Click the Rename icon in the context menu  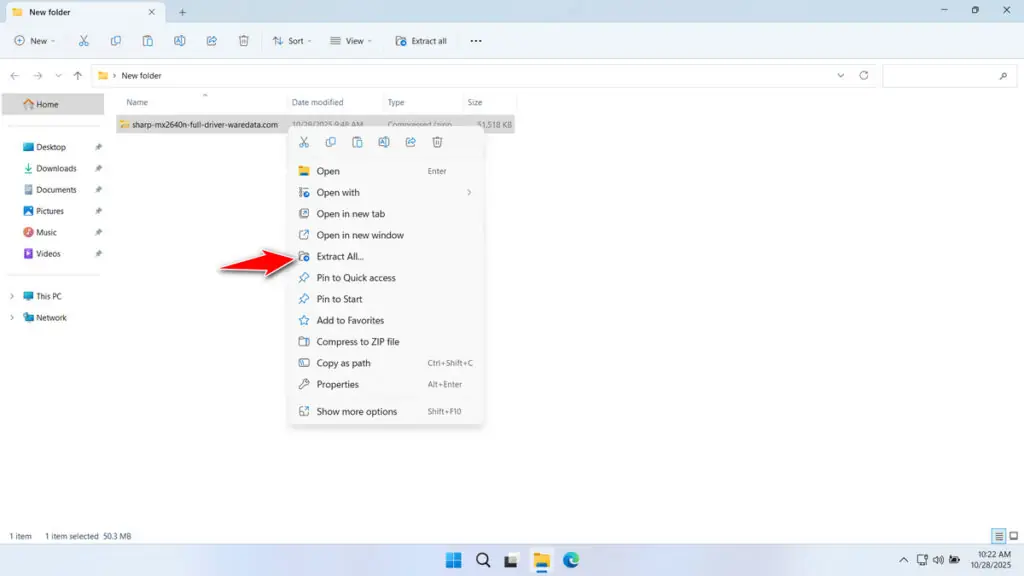pos(384,142)
